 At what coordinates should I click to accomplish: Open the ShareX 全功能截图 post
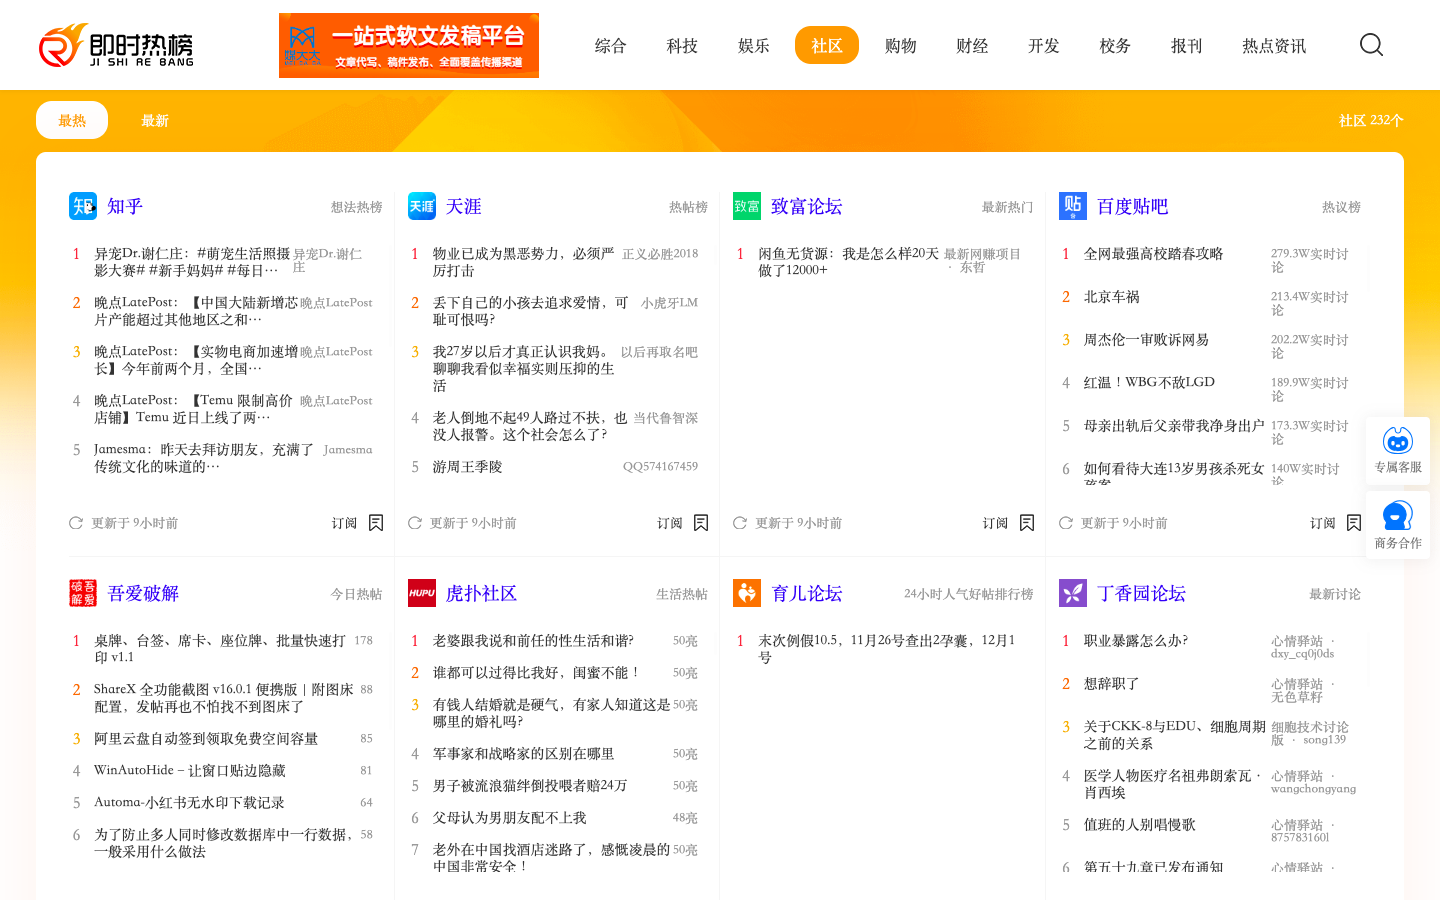[x=224, y=698]
